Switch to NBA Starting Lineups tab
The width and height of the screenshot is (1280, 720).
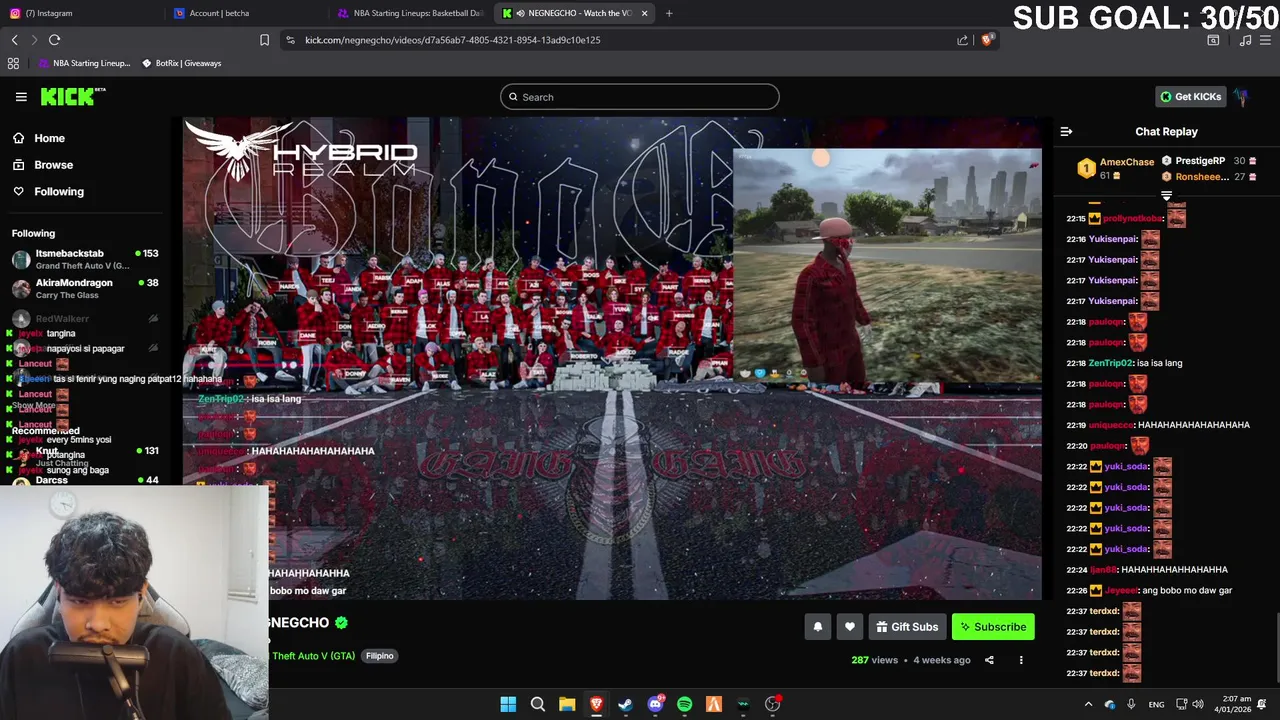pyautogui.click(x=412, y=13)
